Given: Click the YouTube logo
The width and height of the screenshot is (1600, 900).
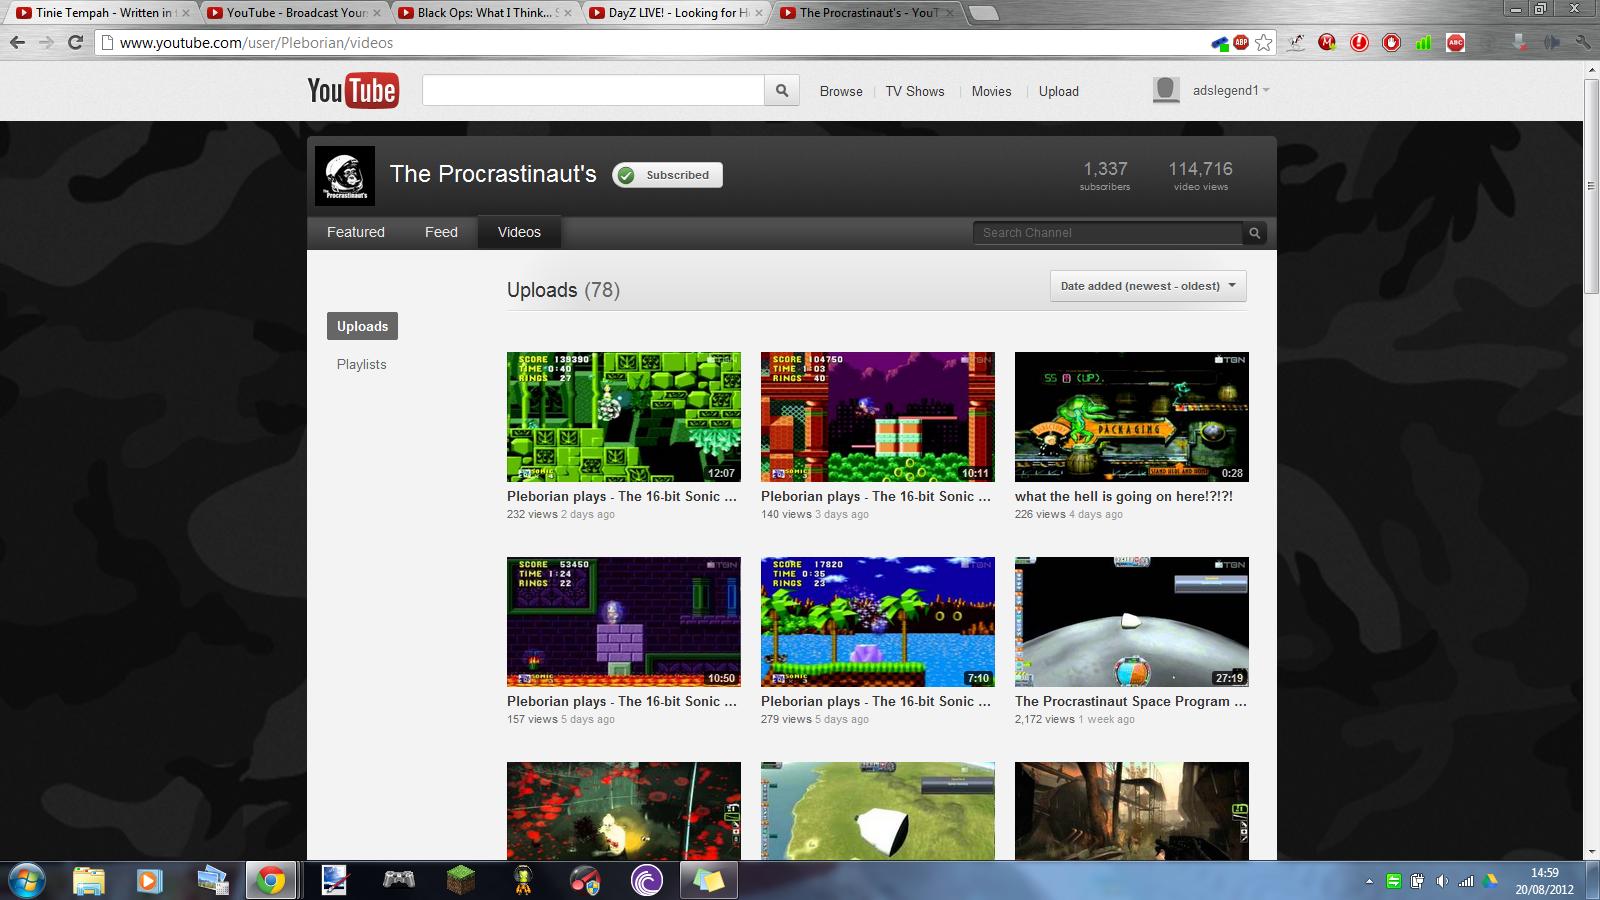Looking at the screenshot, I should pyautogui.click(x=353, y=91).
